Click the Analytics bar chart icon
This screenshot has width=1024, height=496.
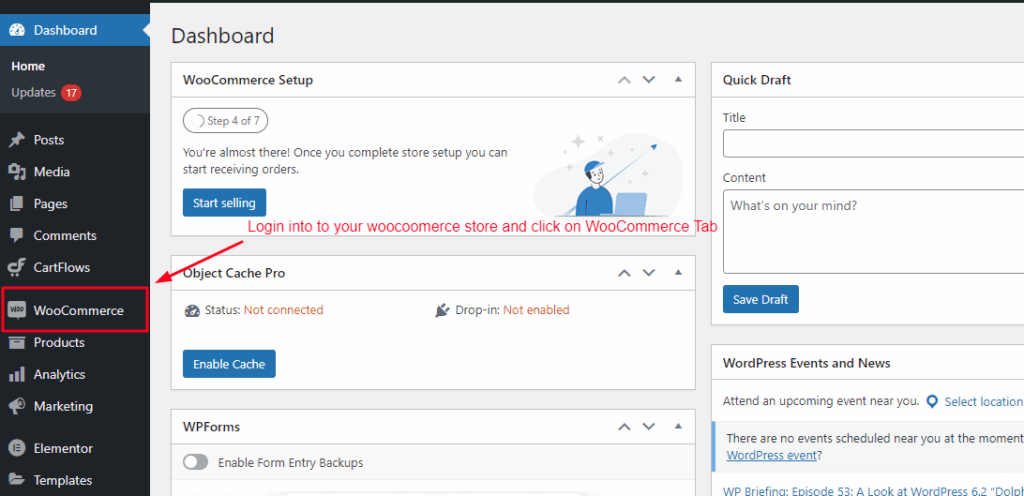pyautogui.click(x=16, y=375)
